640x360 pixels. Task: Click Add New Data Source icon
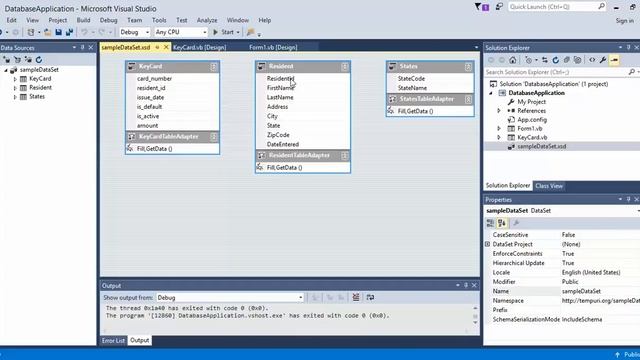(x=7, y=60)
